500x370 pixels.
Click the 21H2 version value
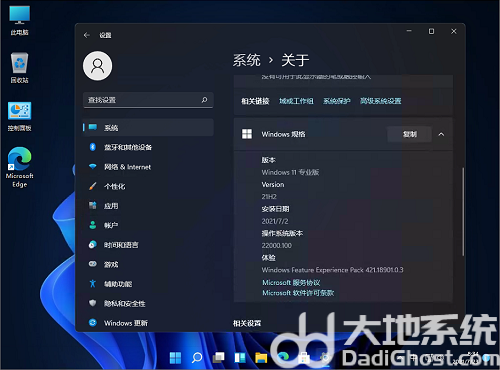pos(269,197)
